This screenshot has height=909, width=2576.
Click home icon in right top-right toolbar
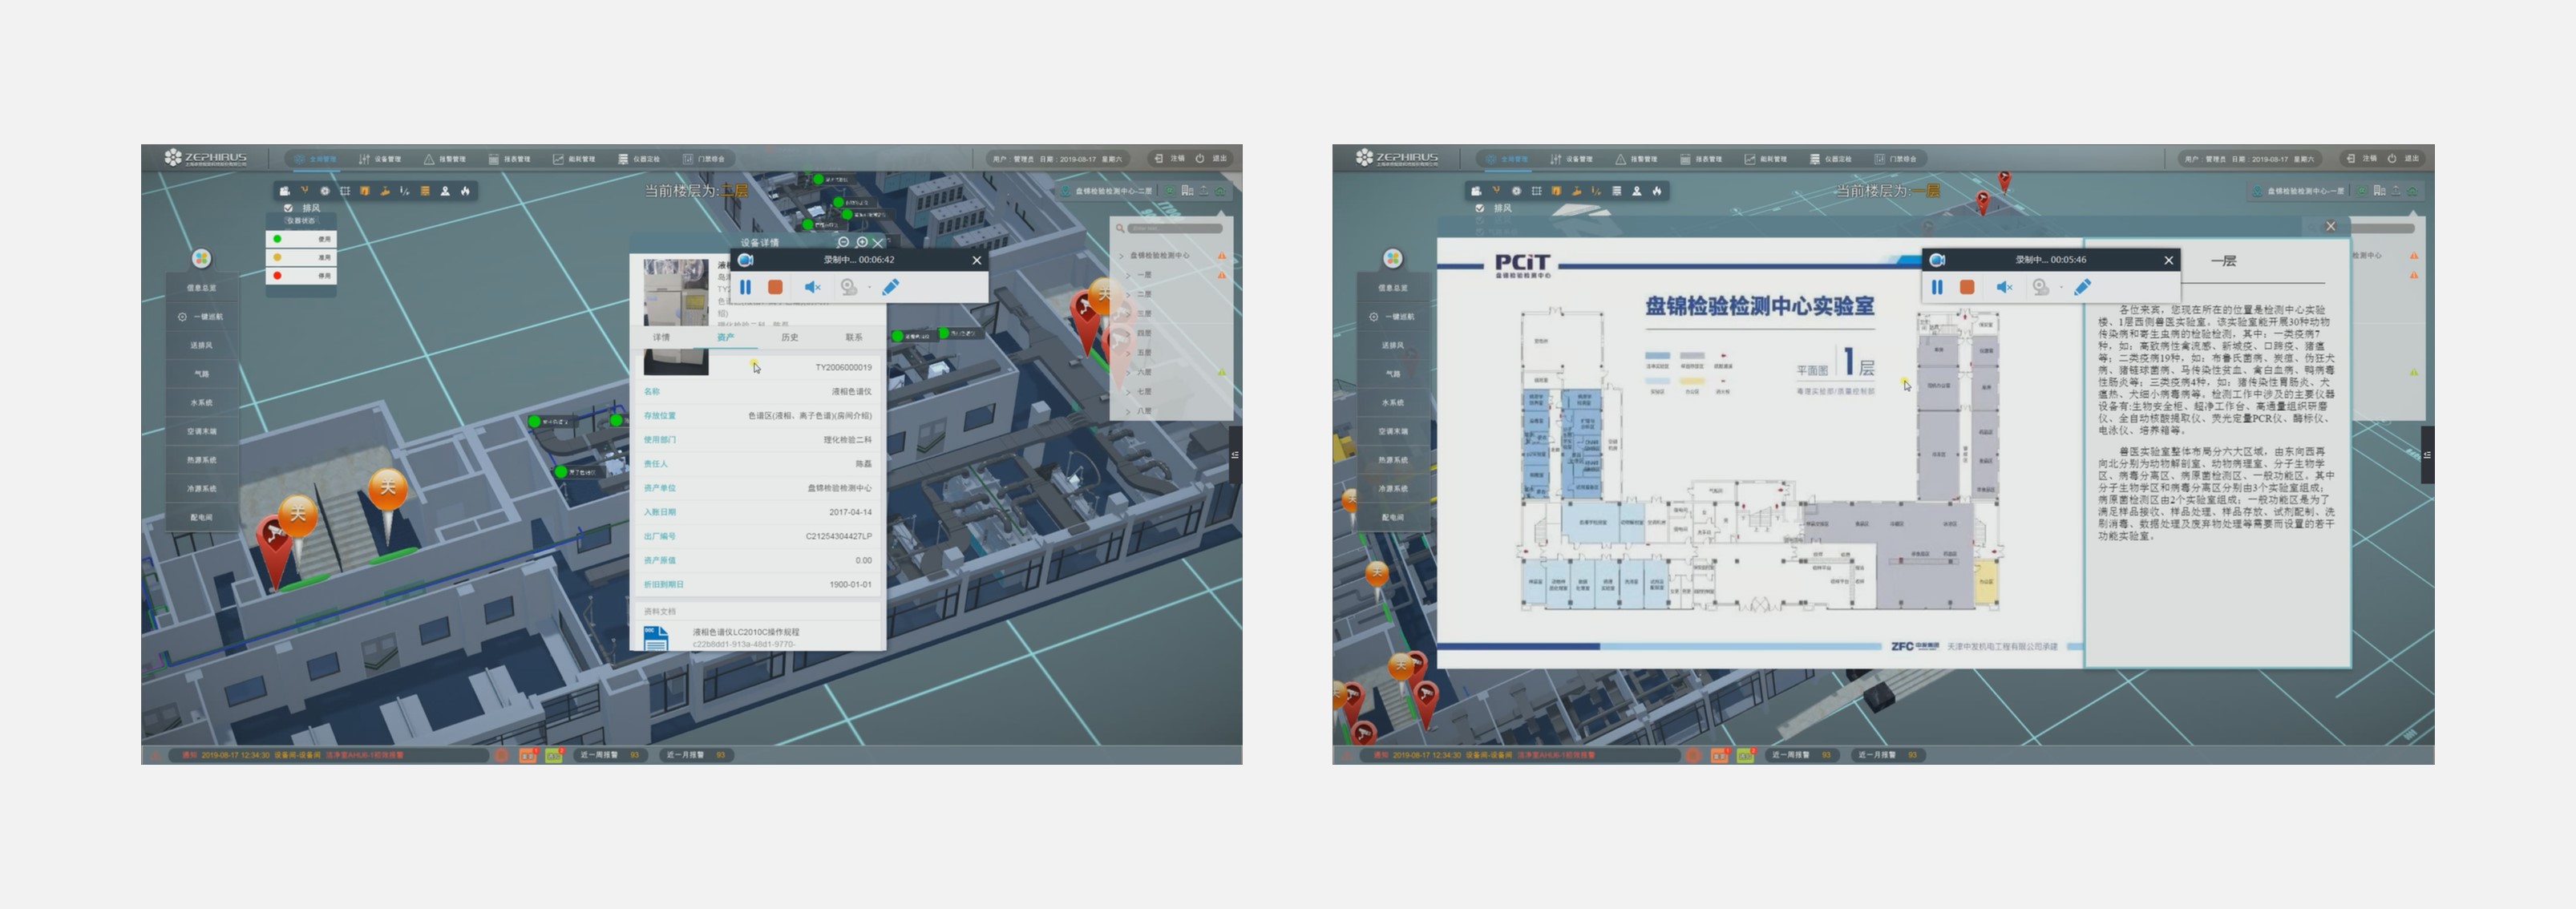(x=2412, y=190)
